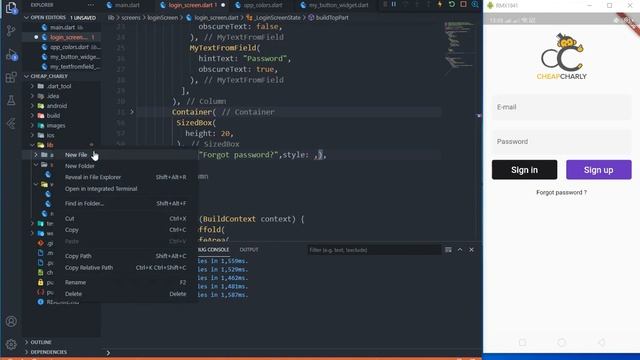The height and width of the screenshot is (360, 640).
Task: Trigger Flutter hot reload lightning
Action: tap(440, 4)
